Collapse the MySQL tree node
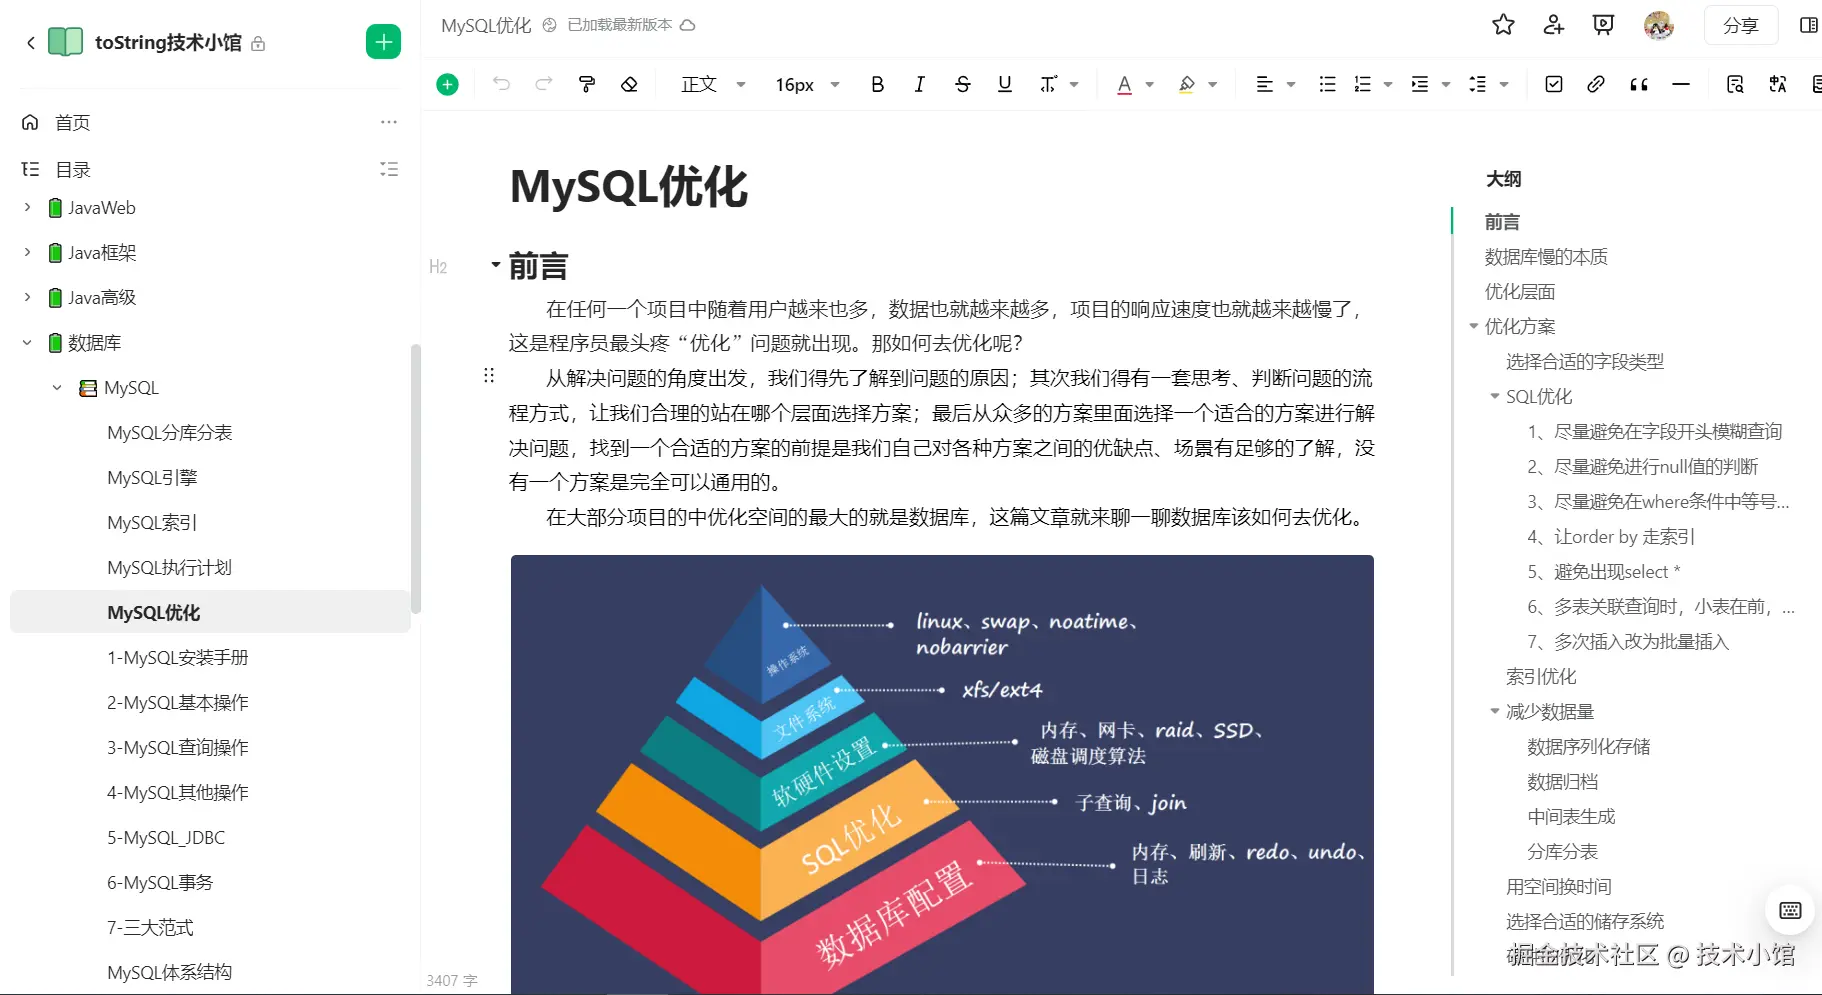The image size is (1822, 995). click(57, 387)
